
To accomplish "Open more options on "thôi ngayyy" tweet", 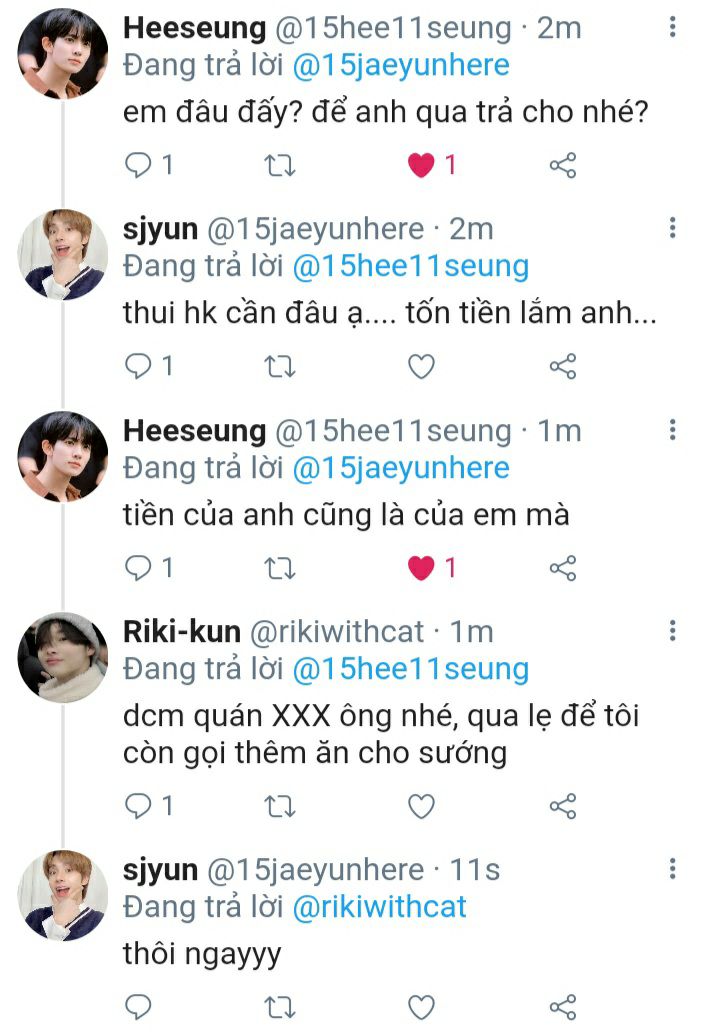I will click(x=672, y=868).
